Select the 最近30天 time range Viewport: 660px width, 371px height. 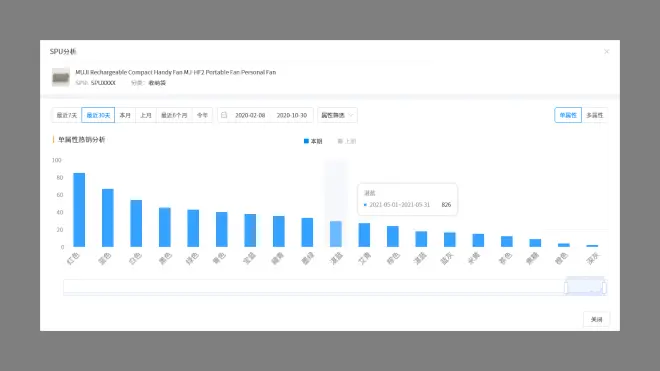point(98,115)
